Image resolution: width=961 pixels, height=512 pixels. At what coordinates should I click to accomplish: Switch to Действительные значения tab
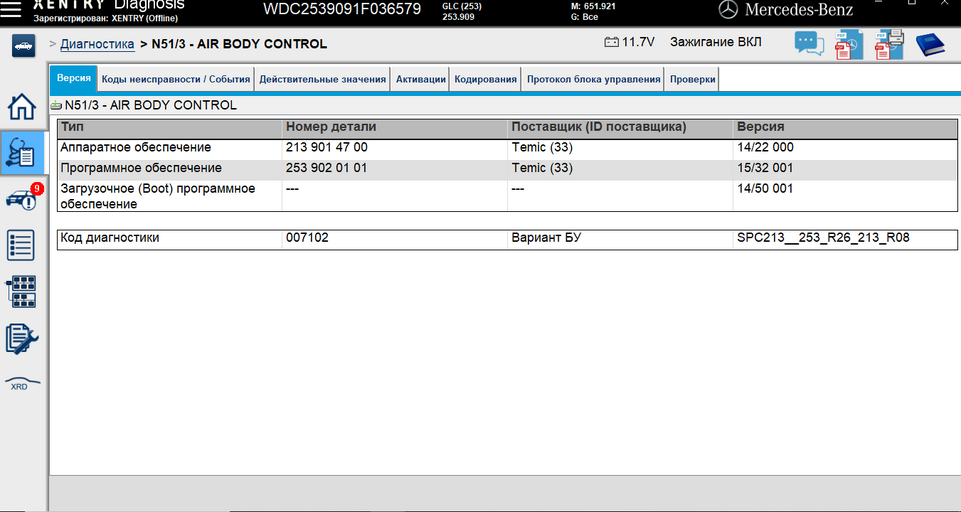(322, 79)
